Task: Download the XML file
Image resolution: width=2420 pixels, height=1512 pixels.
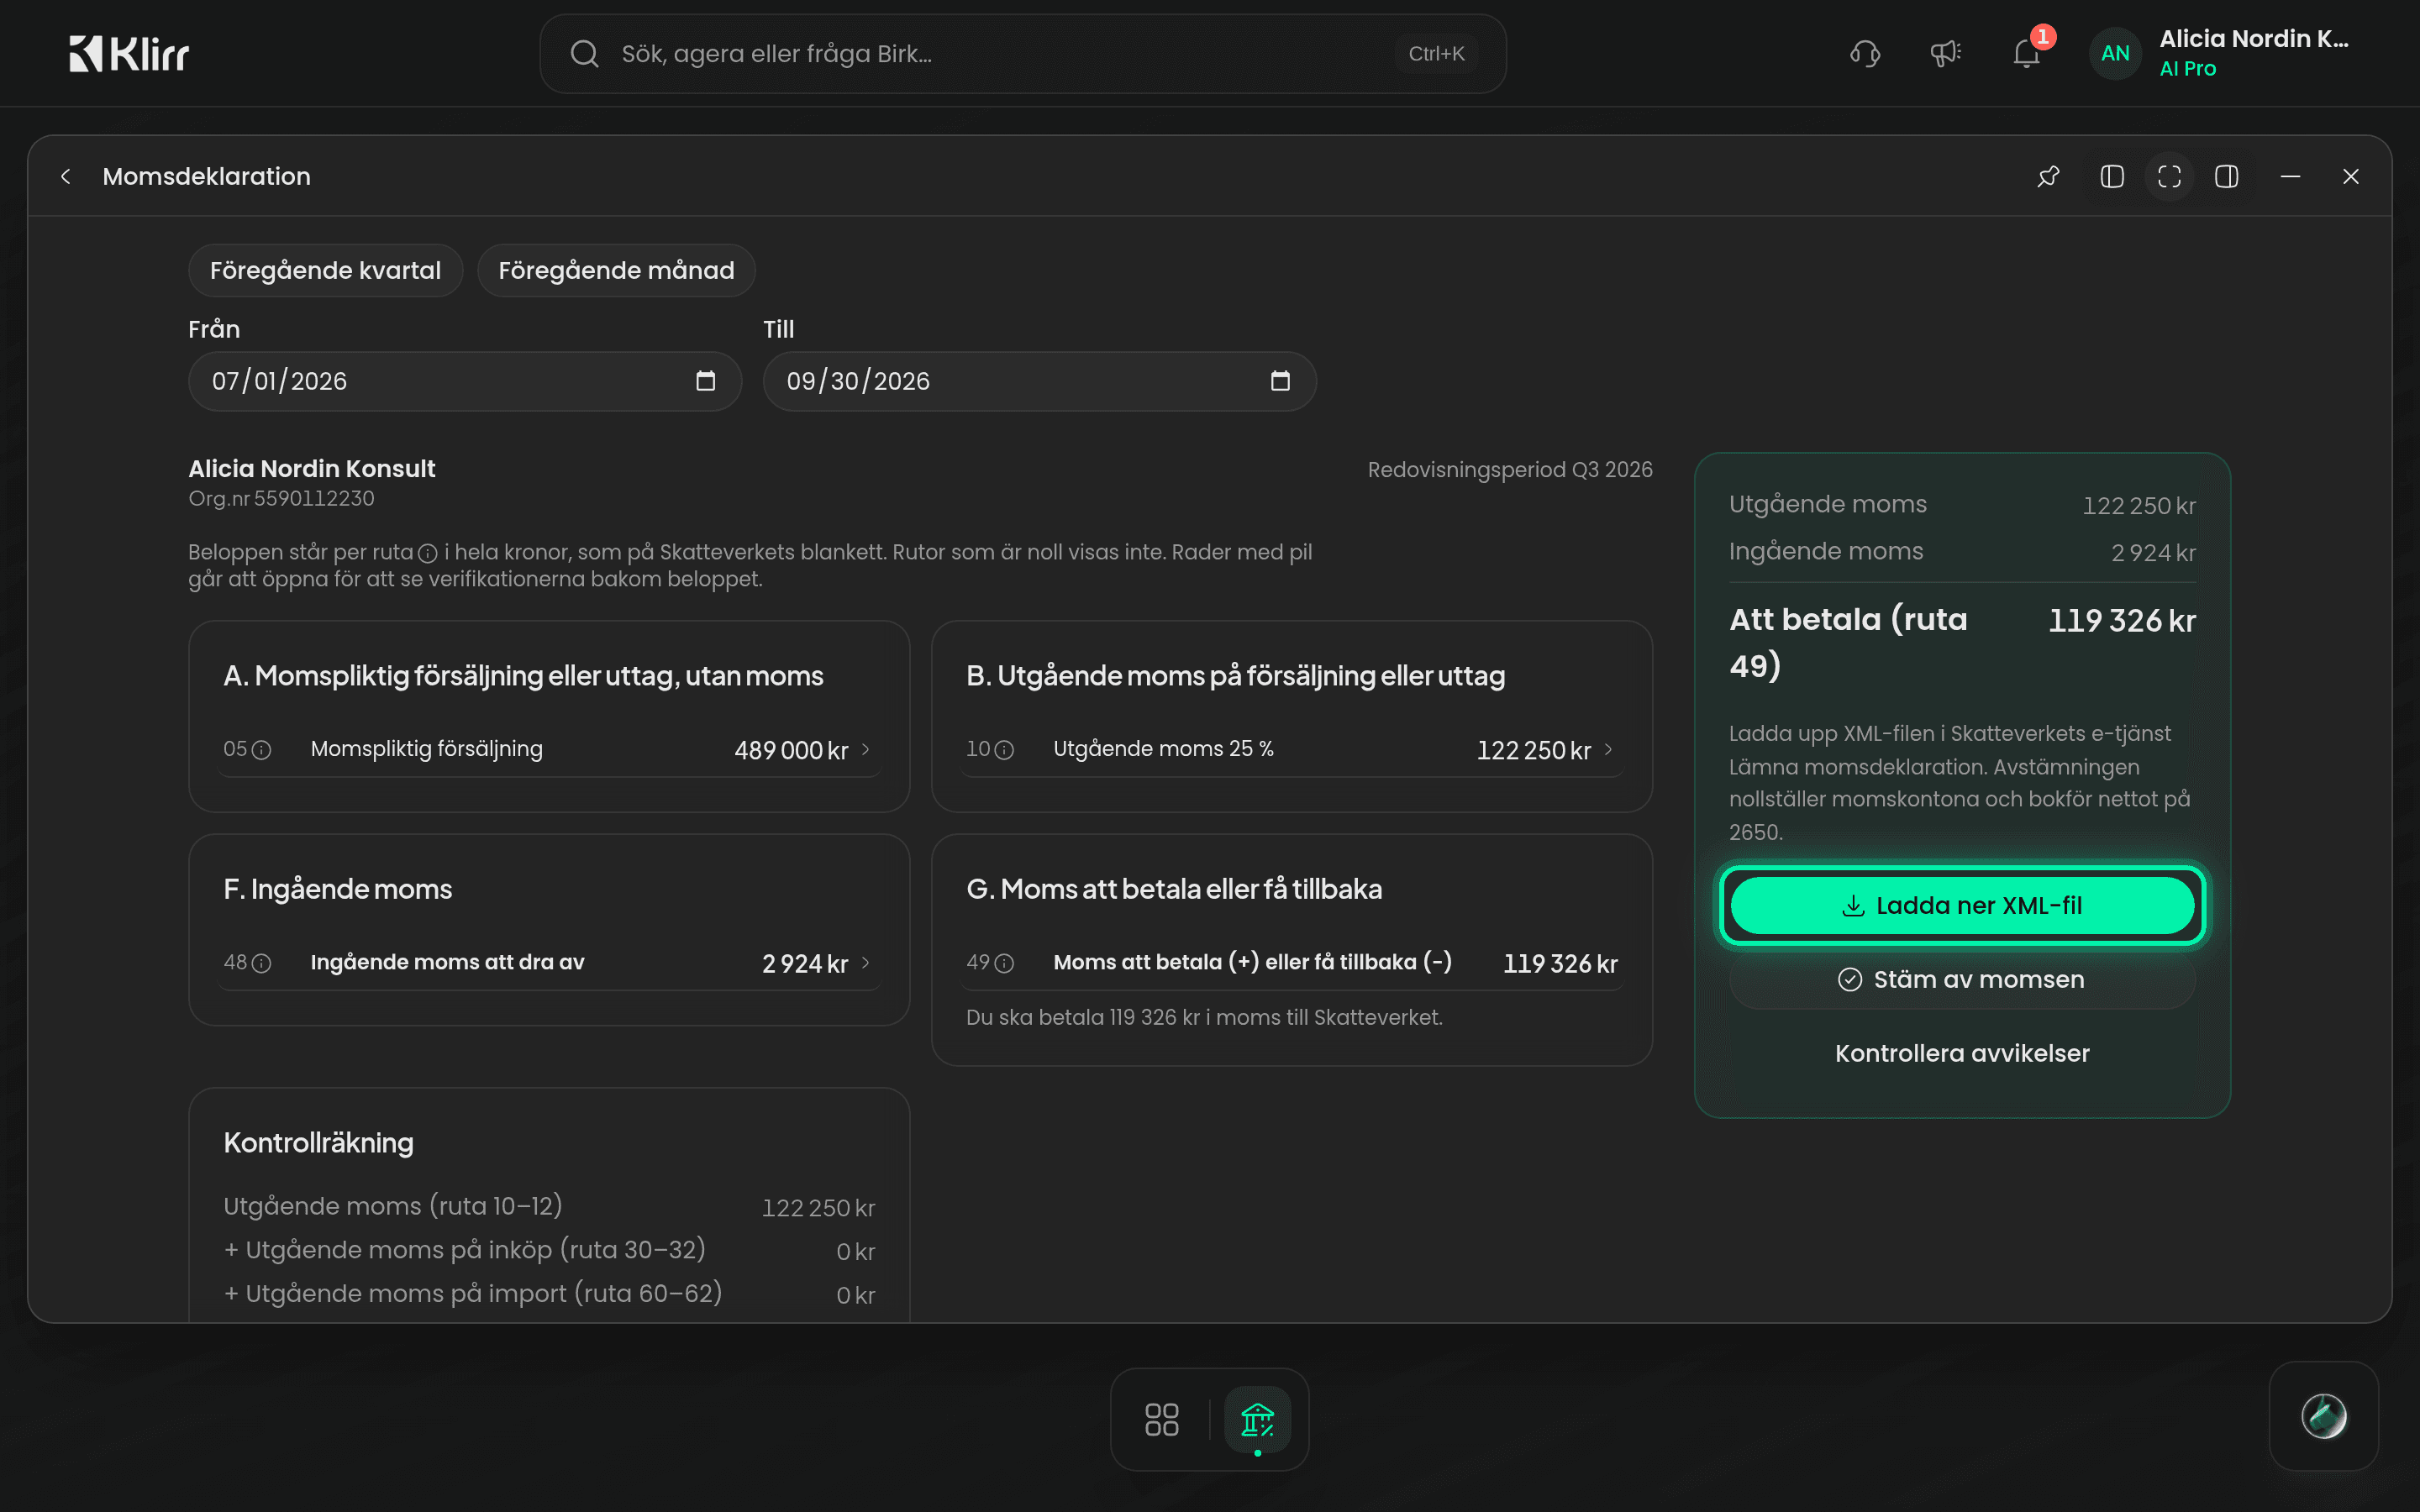Action: tap(1962, 905)
